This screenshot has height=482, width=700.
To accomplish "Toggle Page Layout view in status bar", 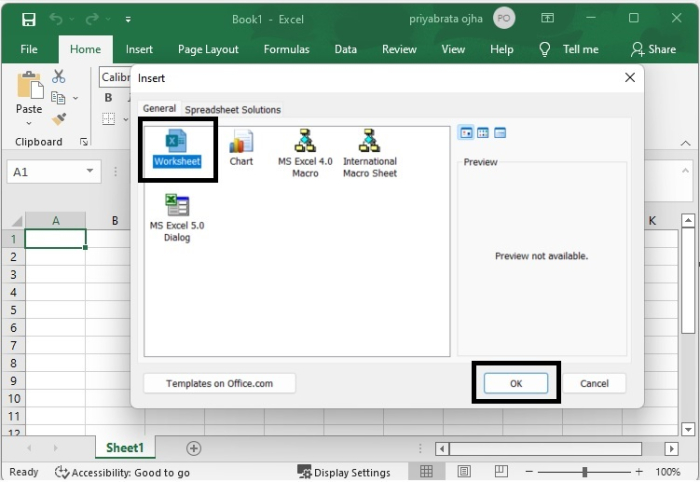I will pos(463,472).
